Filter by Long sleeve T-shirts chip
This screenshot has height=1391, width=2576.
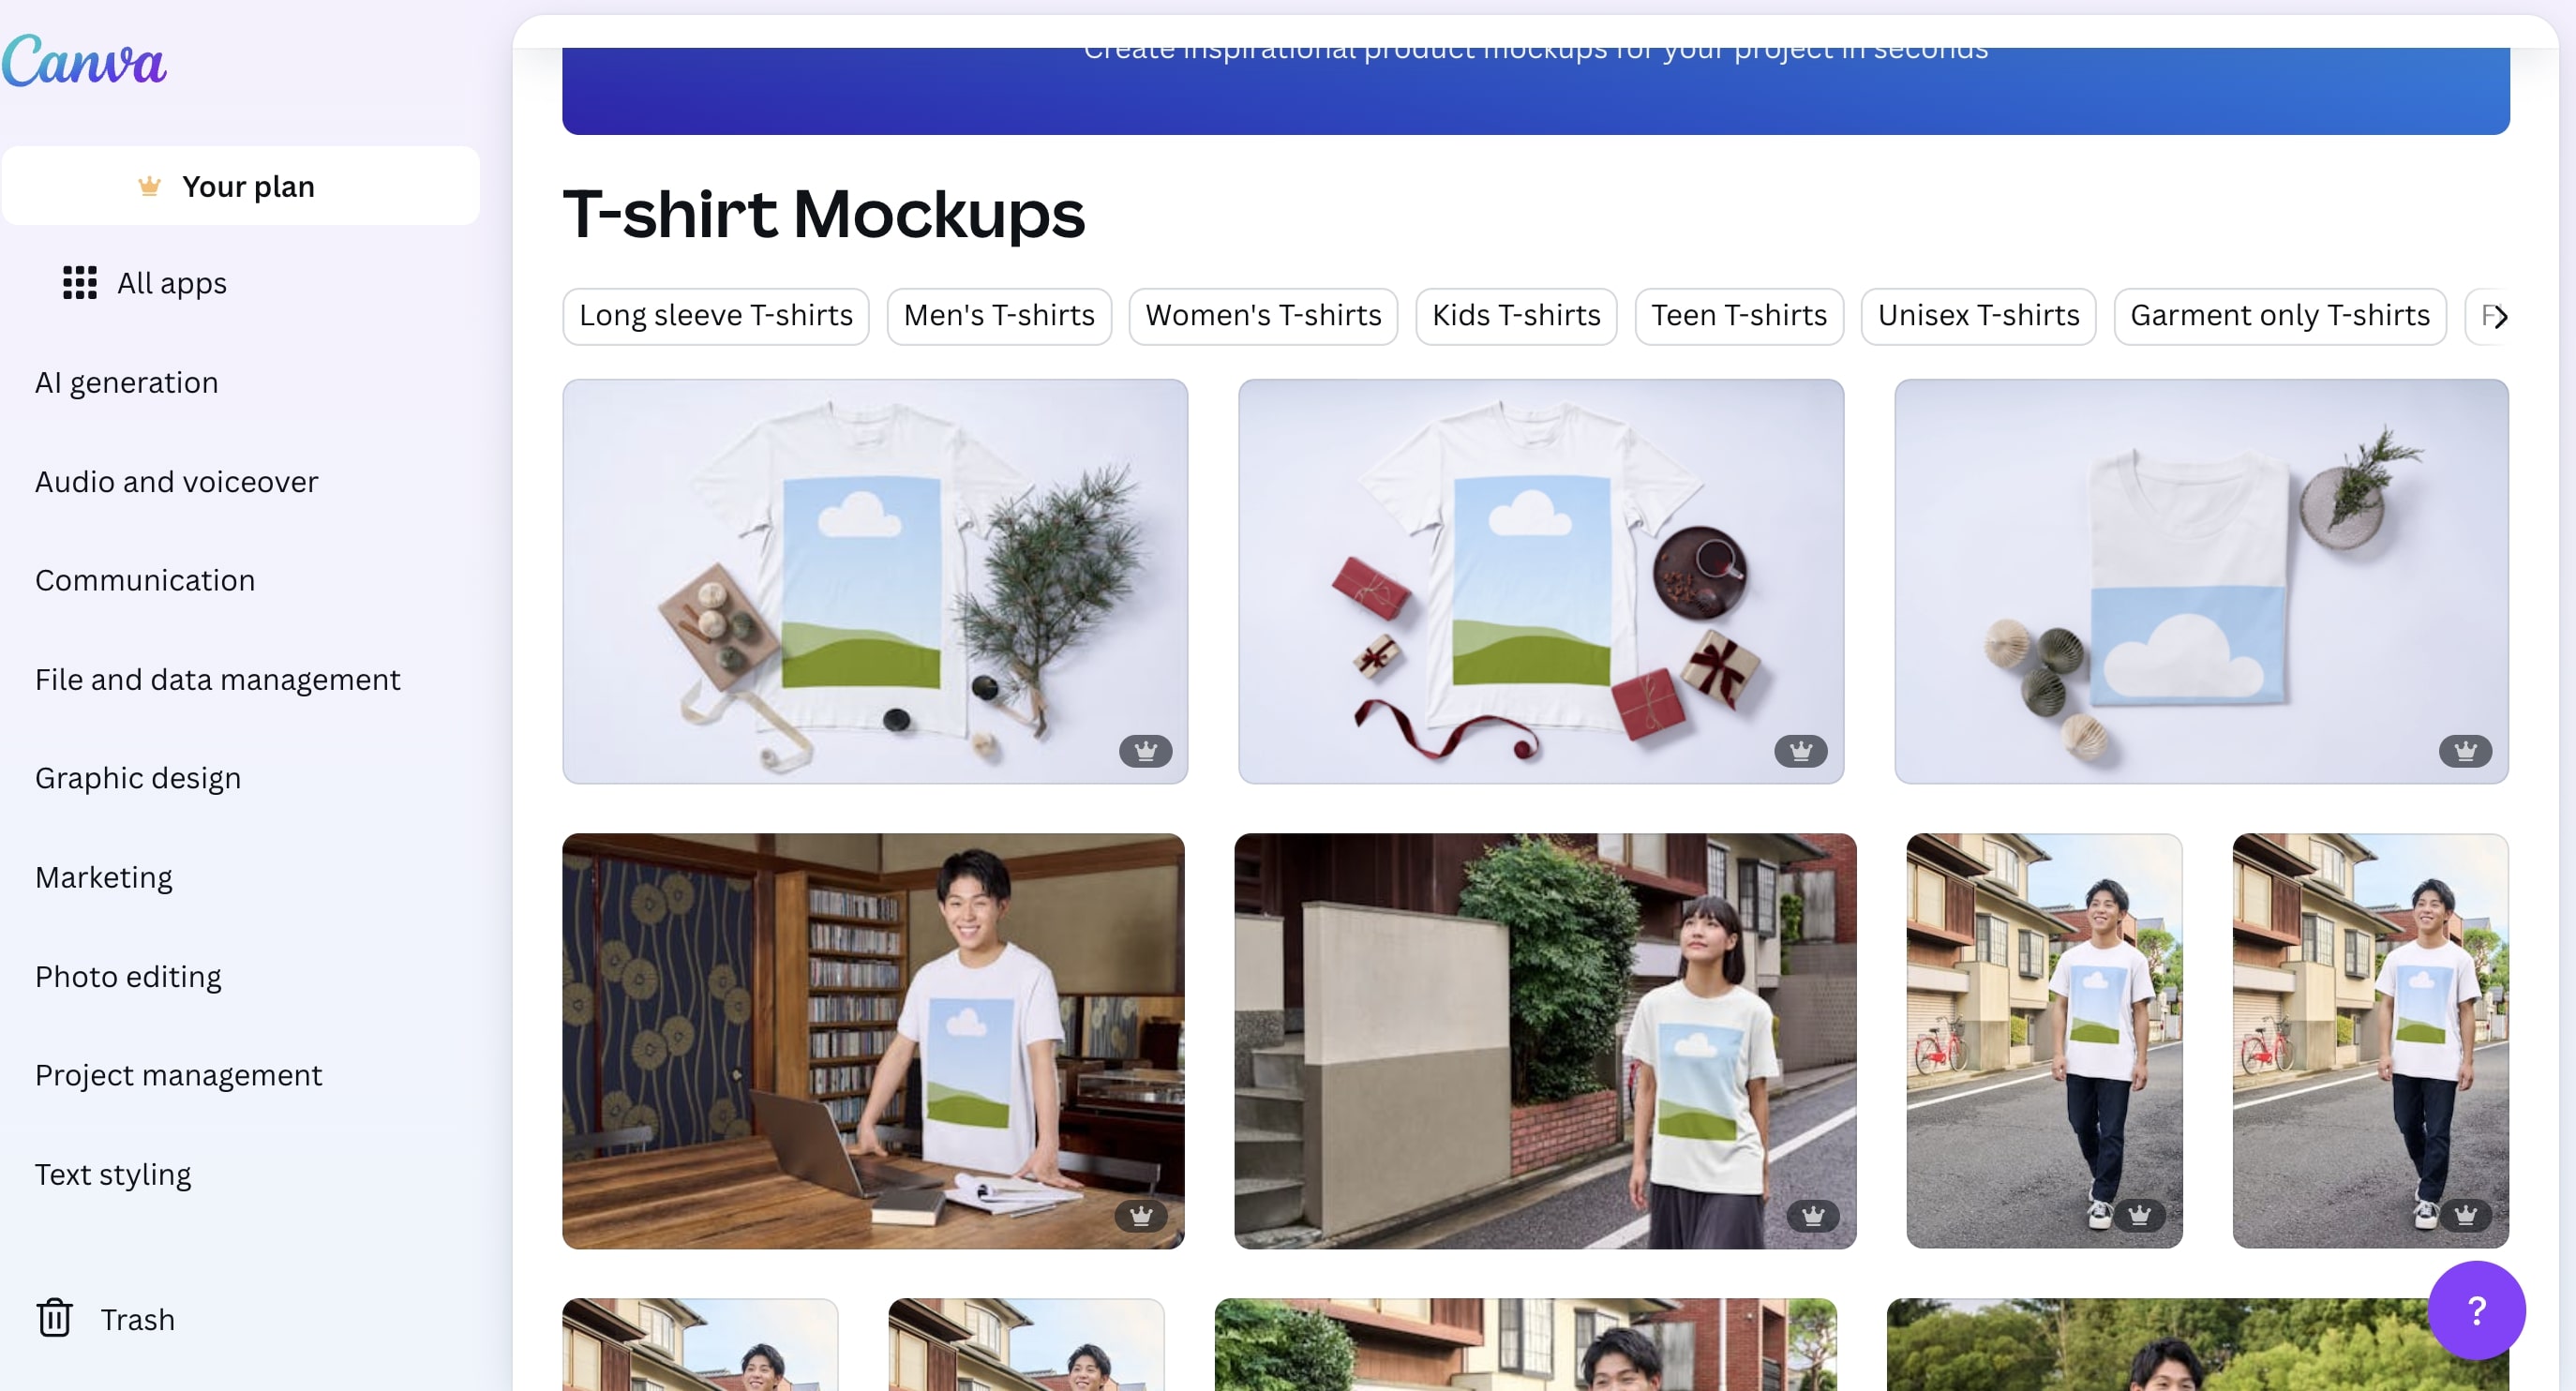716,316
